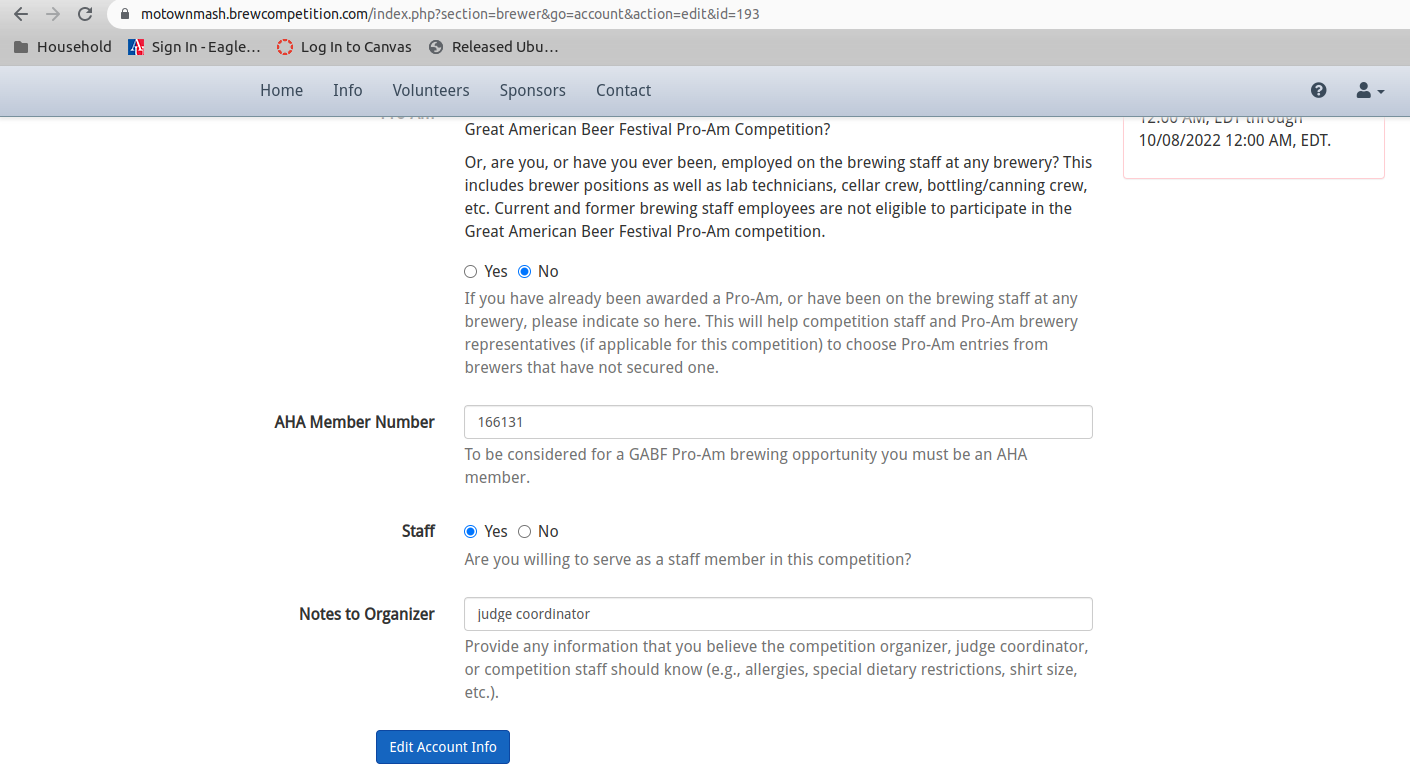The width and height of the screenshot is (1410, 777).
Task: Select No for the Staff question
Action: tap(524, 531)
